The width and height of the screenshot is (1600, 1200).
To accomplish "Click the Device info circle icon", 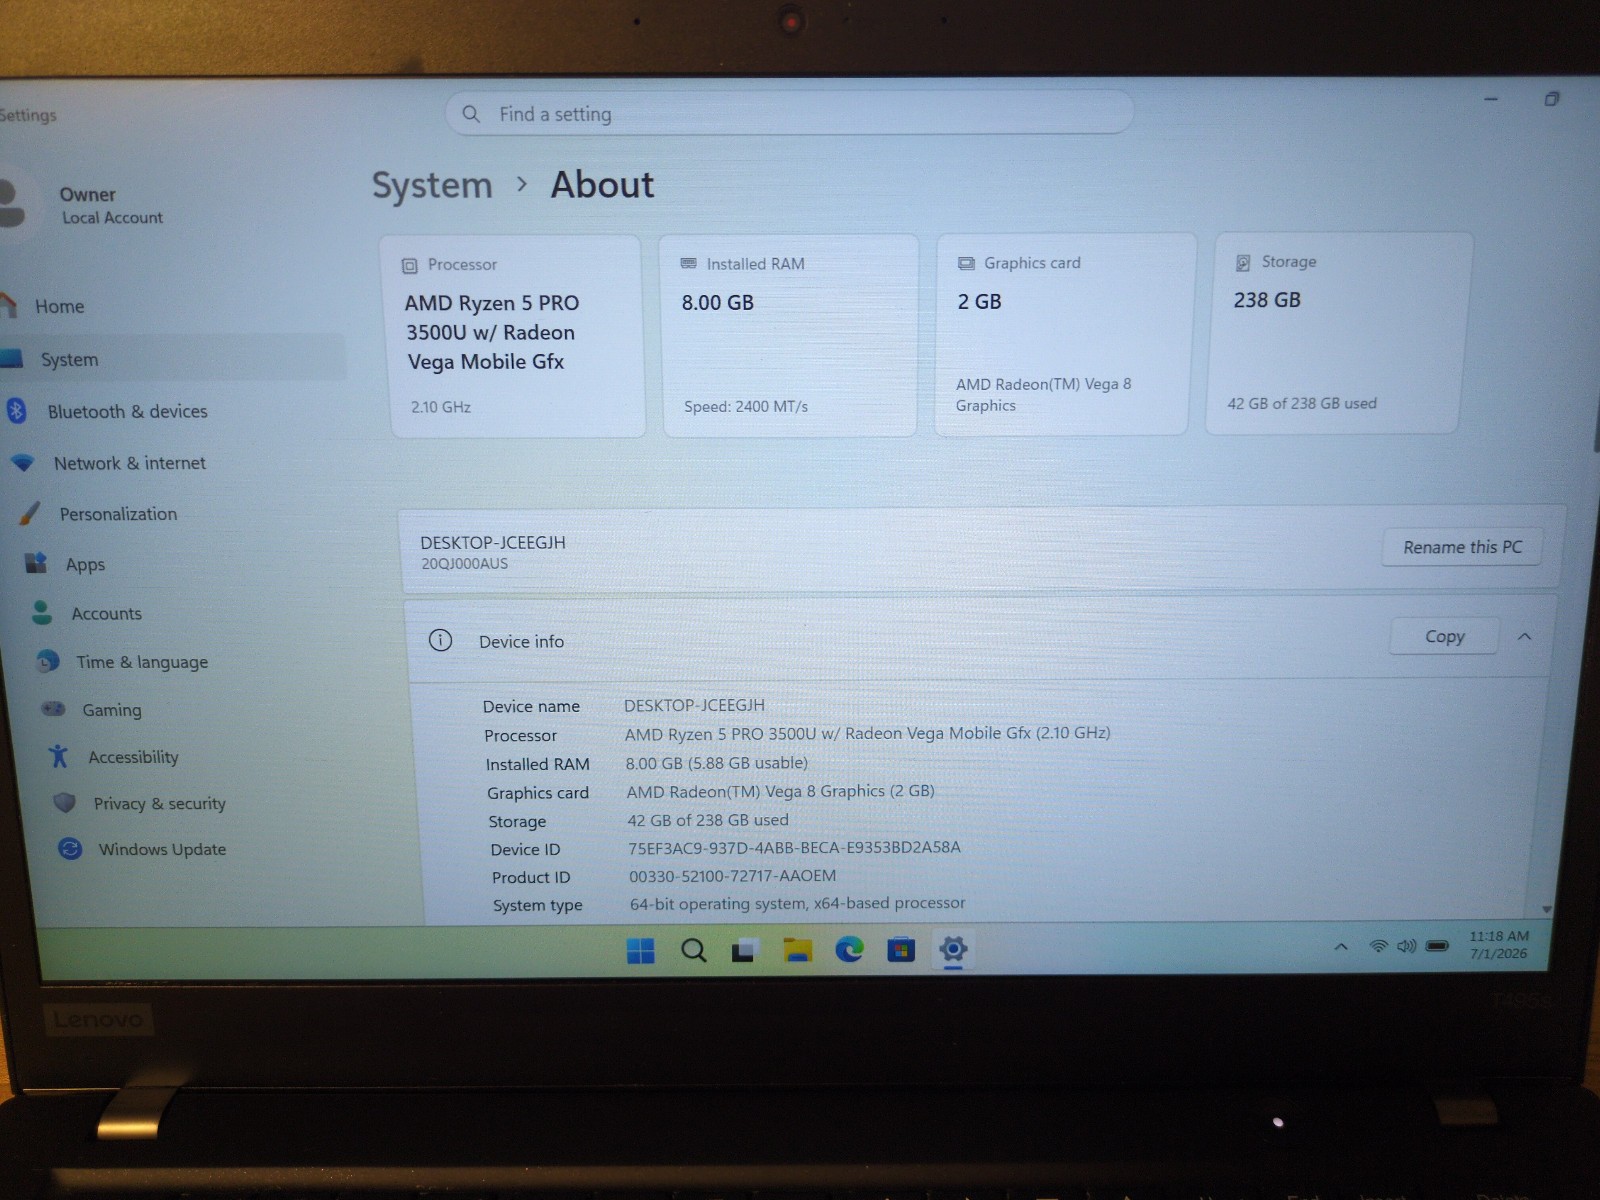I will (x=440, y=640).
